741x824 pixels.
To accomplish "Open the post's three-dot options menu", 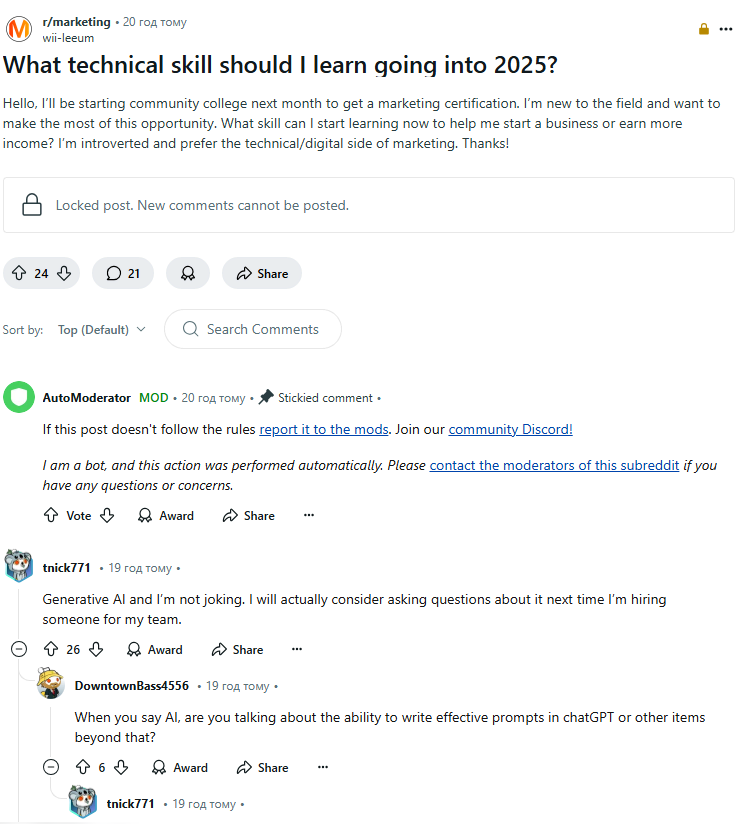I will click(726, 29).
